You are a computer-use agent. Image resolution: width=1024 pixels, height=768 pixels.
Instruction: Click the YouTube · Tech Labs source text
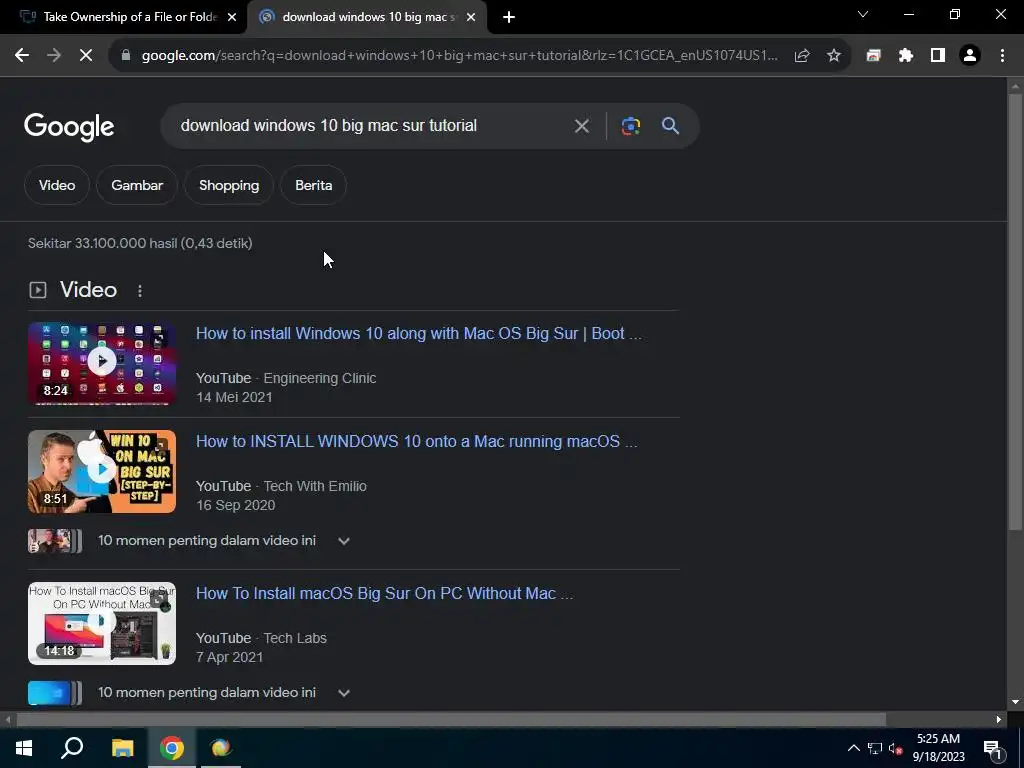coord(261,639)
